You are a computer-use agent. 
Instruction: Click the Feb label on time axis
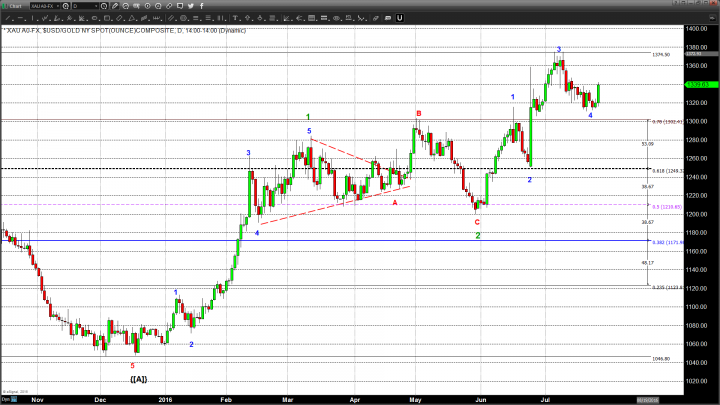tap(225, 400)
